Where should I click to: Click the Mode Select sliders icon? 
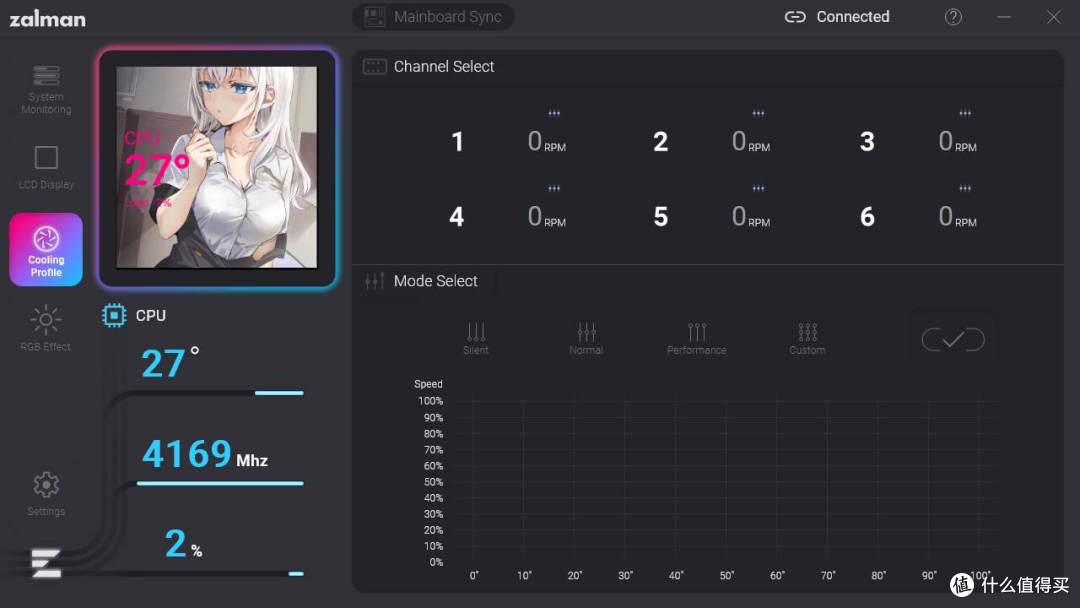tap(375, 281)
